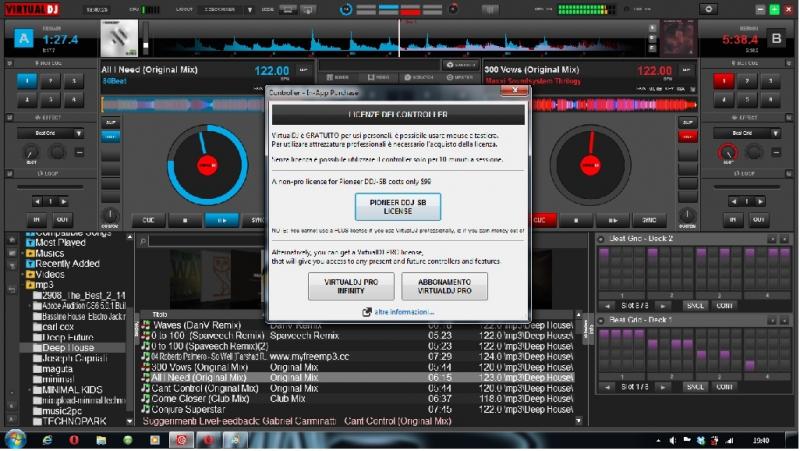Toggle left deck SLIP mode button
This screenshot has width=800, height=451.
coord(111,122)
